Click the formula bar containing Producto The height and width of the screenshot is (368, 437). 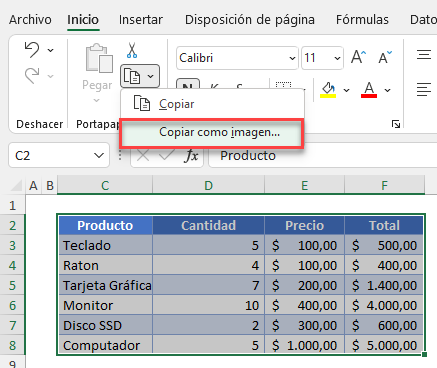click(323, 155)
